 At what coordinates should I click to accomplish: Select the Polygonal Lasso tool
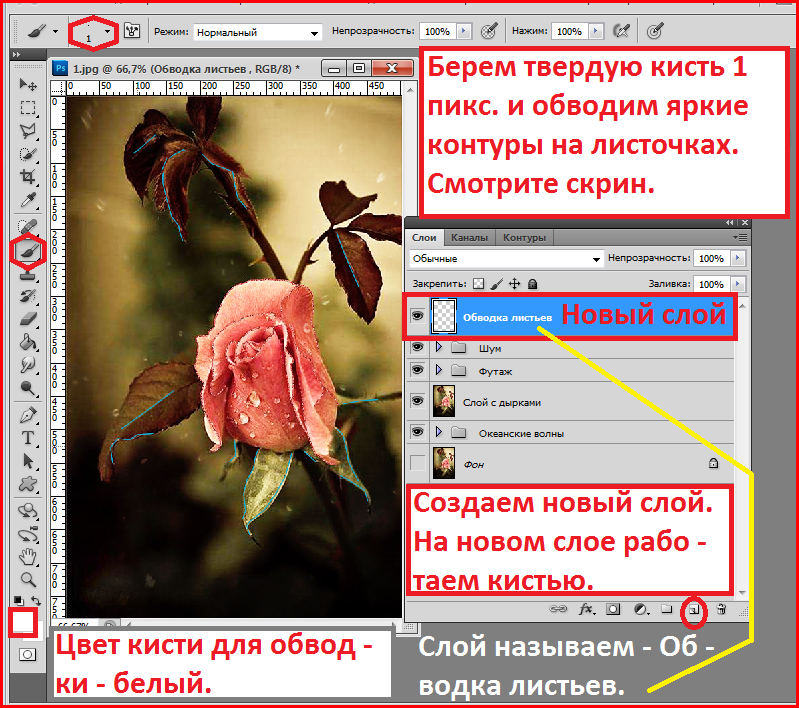[x=28, y=131]
